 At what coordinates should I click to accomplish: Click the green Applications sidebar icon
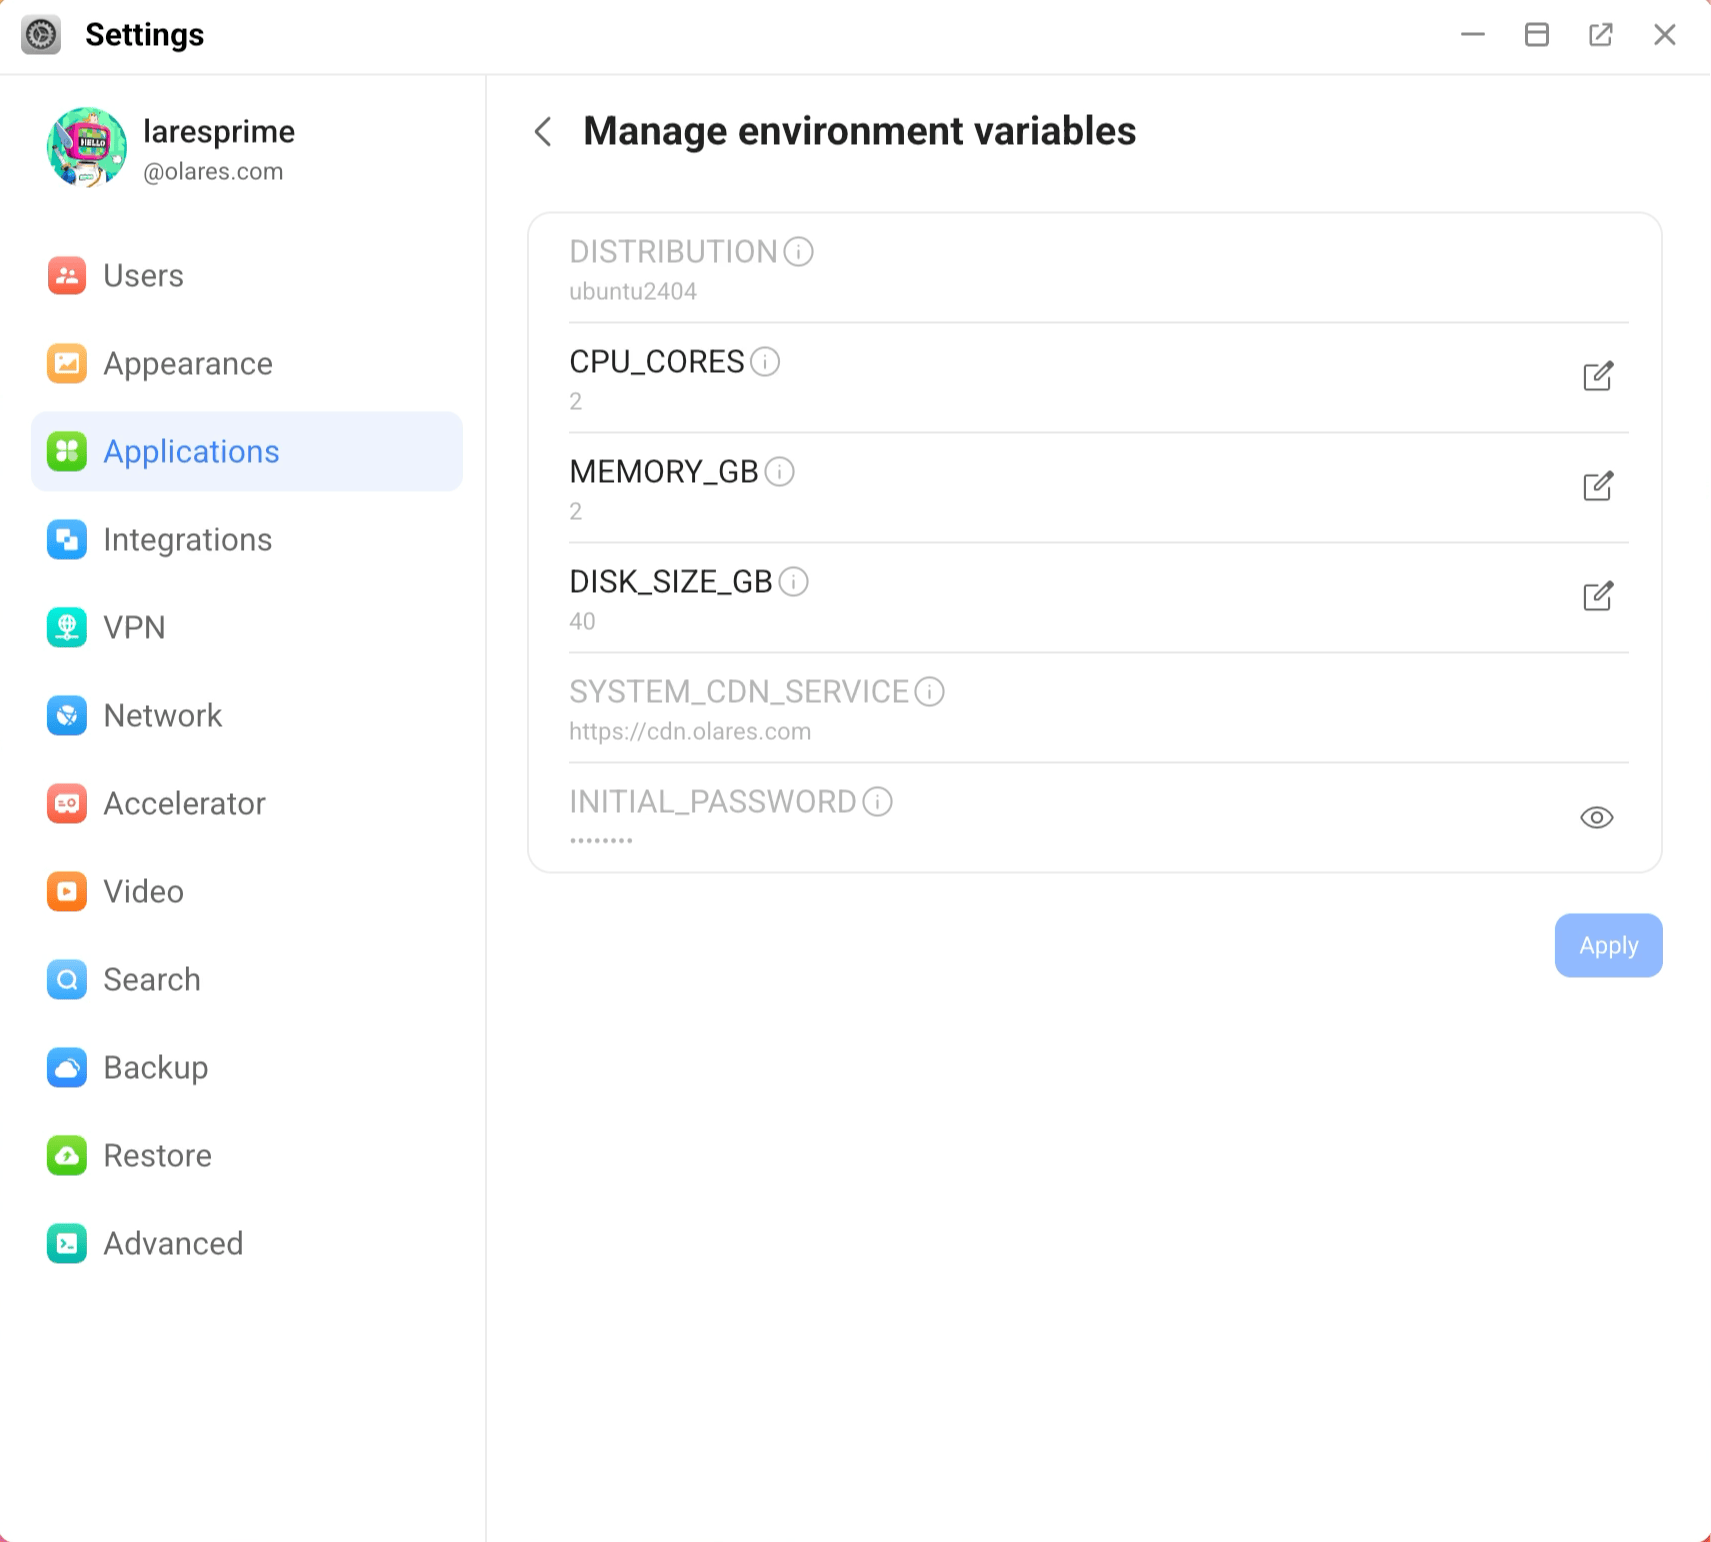click(x=67, y=451)
